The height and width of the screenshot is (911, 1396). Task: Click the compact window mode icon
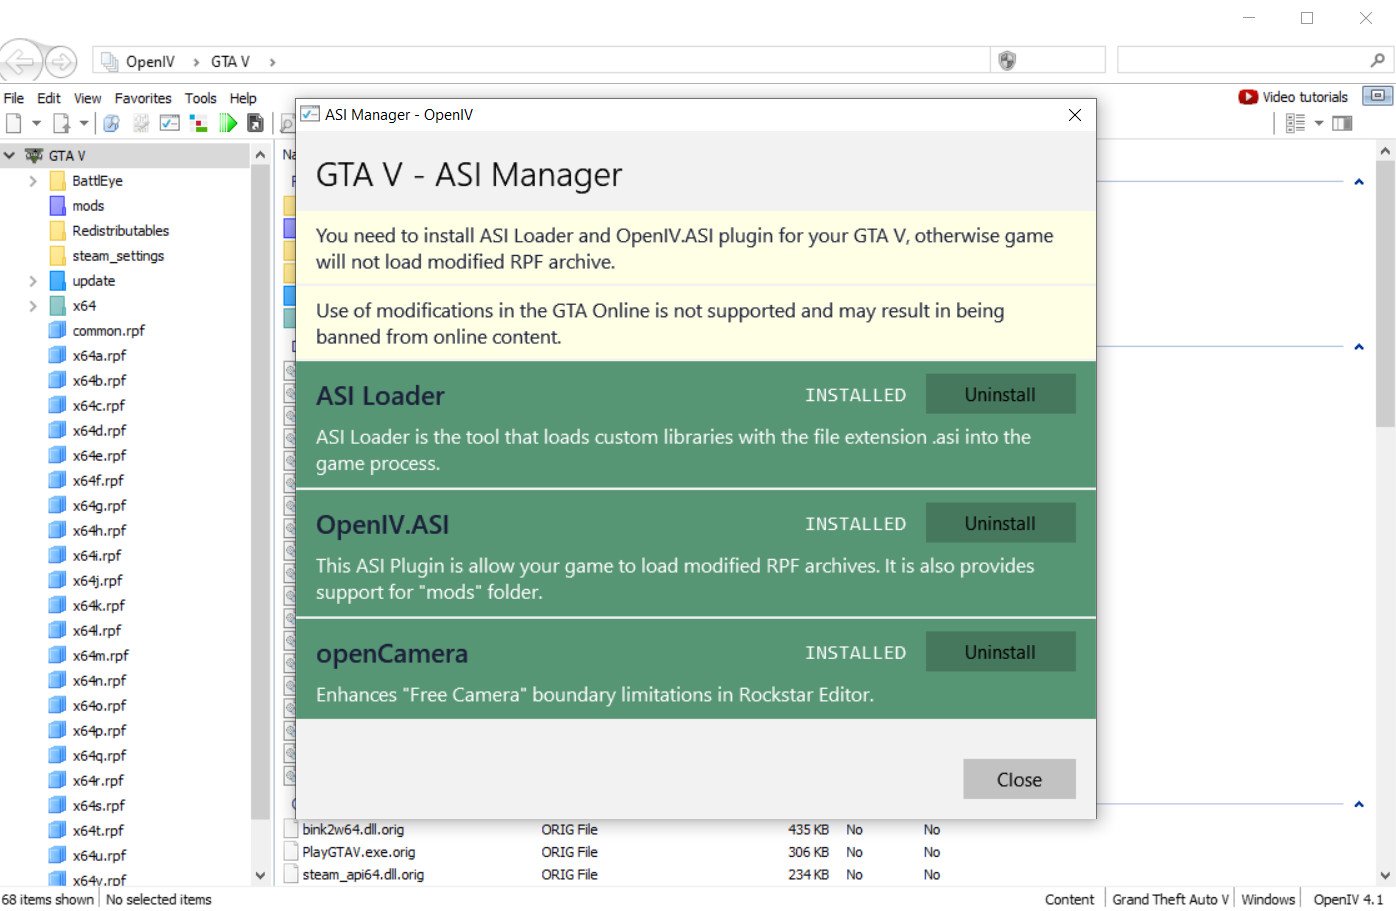[x=1377, y=96]
